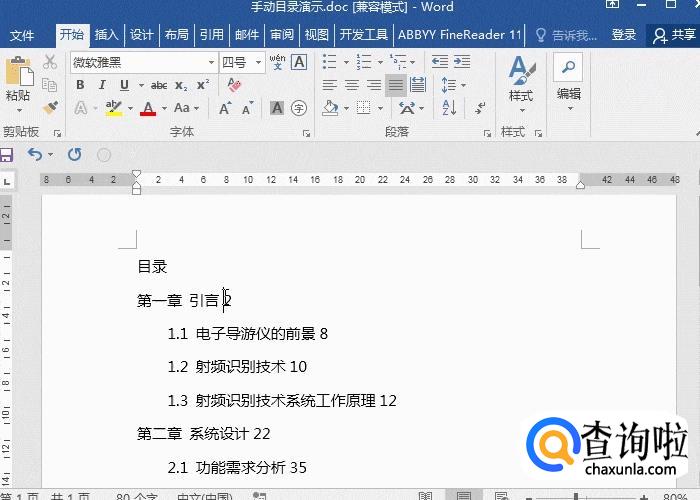Toggle Italic formatting
This screenshot has width=700, height=500.
102,85
